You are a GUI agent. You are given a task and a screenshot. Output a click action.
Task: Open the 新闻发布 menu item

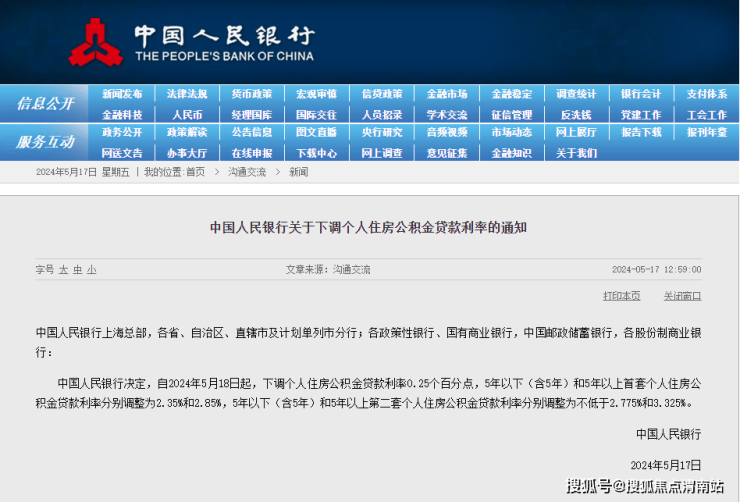(x=122, y=95)
